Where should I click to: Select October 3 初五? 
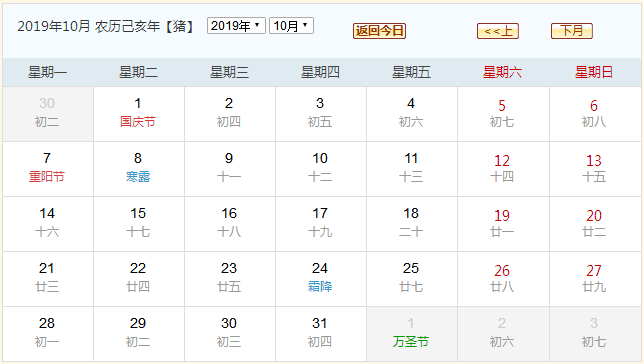[321, 114]
